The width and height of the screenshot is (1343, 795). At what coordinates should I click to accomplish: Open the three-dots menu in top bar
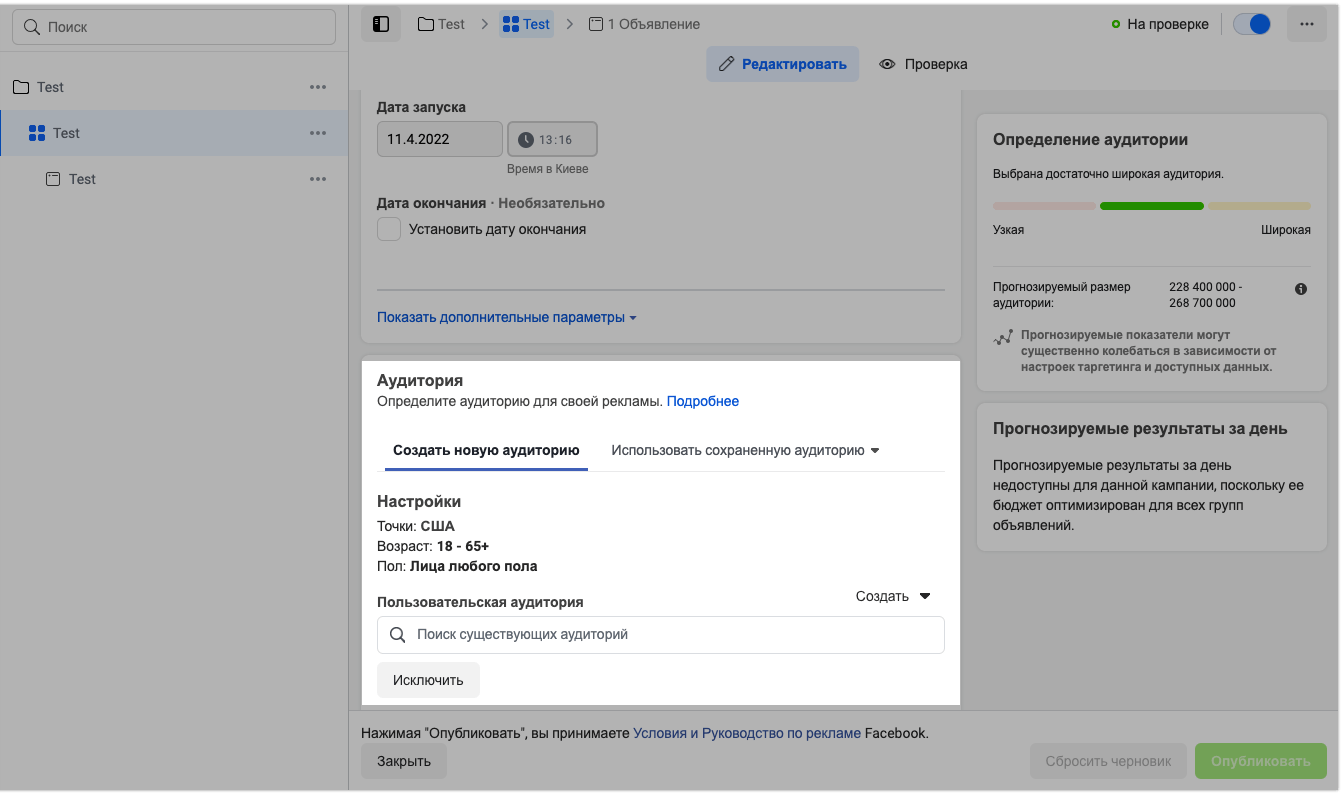point(1306,24)
